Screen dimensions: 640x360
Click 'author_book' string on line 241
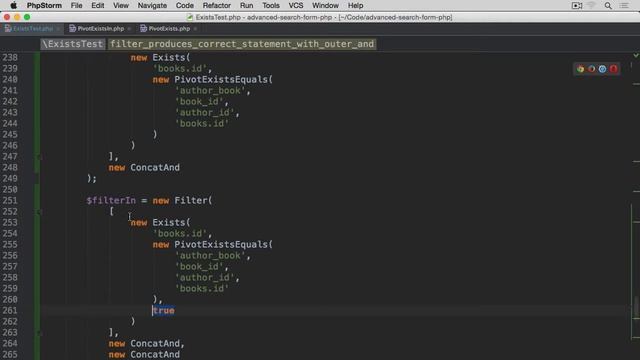(210, 91)
